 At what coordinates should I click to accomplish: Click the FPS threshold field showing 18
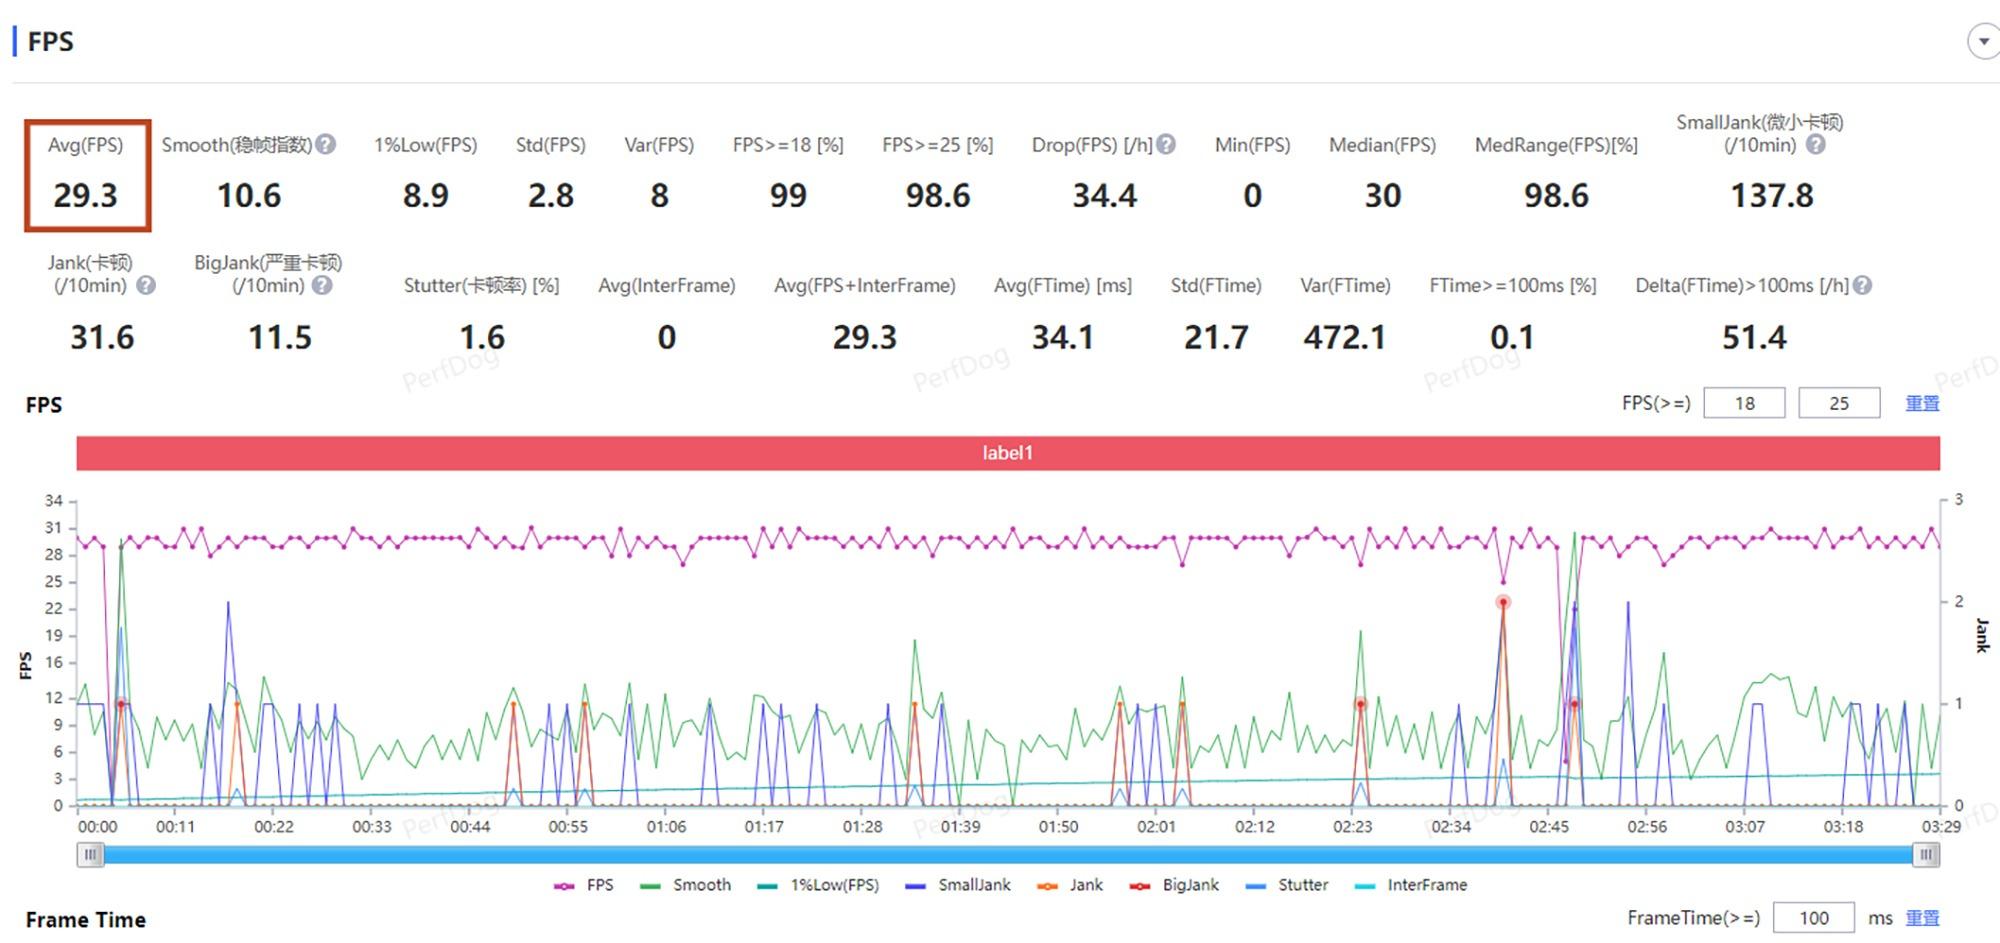1744,403
